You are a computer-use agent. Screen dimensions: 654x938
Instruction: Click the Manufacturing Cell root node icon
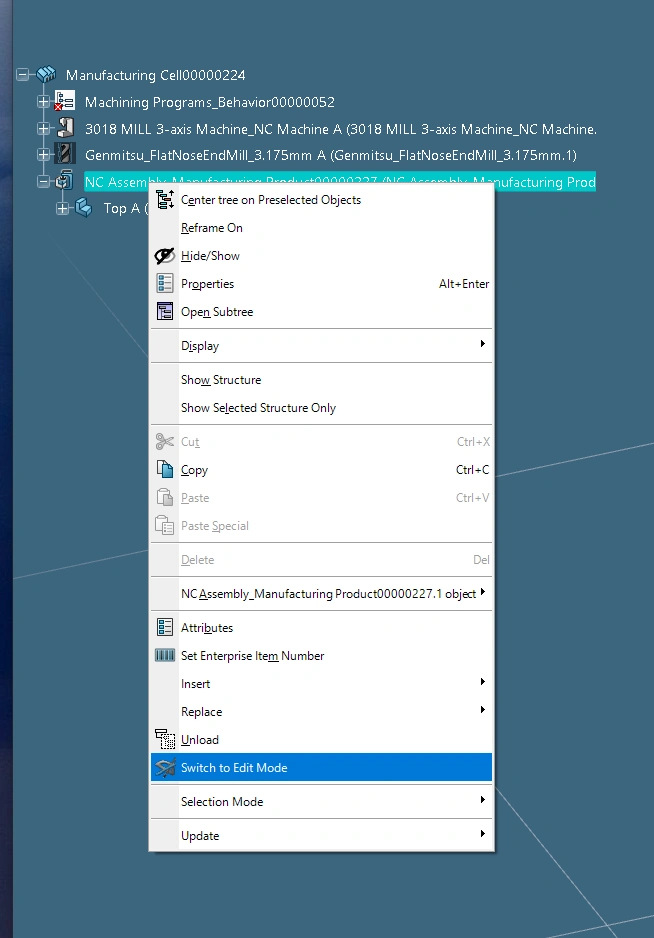[46, 75]
